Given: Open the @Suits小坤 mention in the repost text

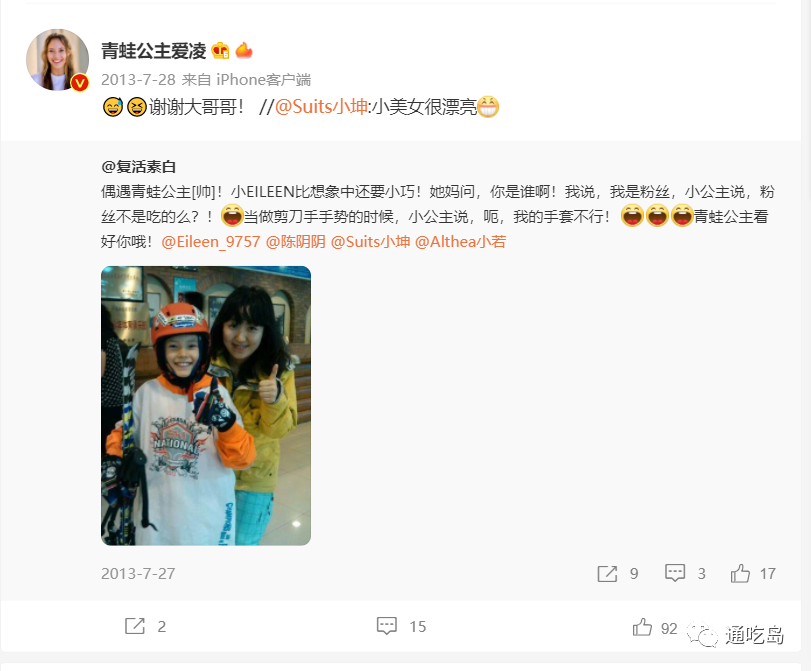Looking at the screenshot, I should pos(321,107).
